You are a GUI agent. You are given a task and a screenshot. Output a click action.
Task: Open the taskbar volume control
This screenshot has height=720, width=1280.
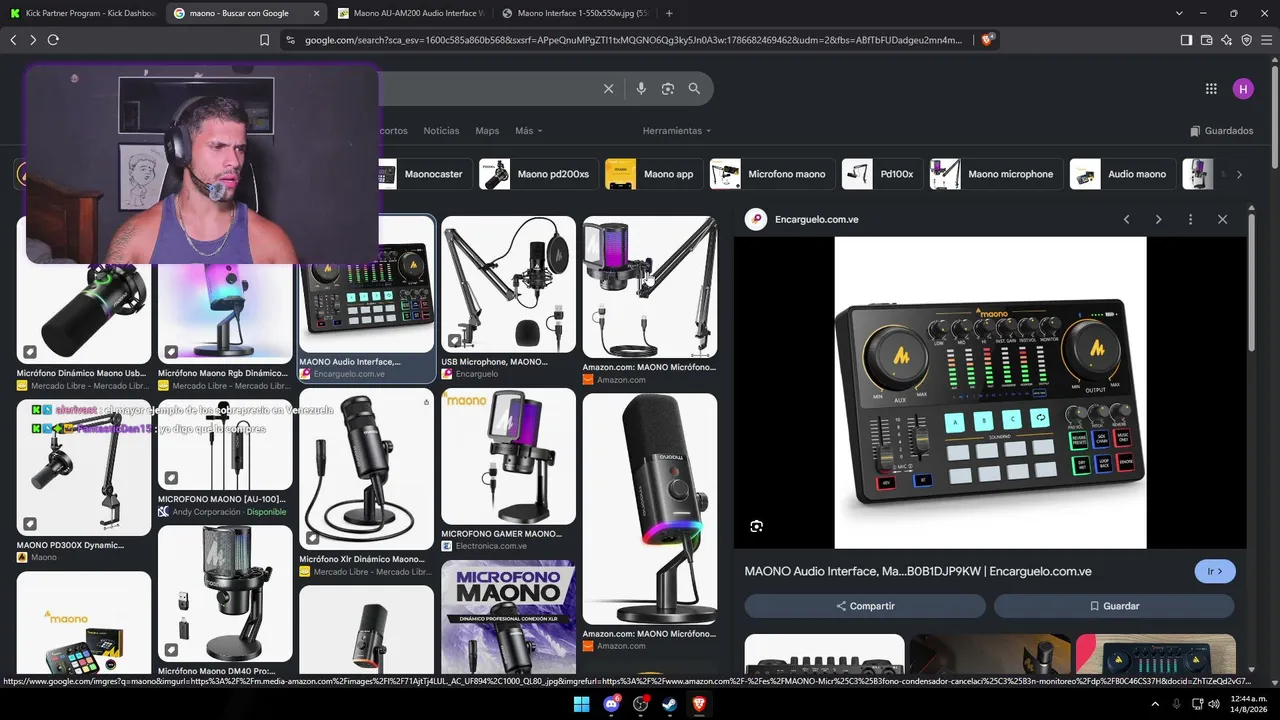click(x=1213, y=704)
